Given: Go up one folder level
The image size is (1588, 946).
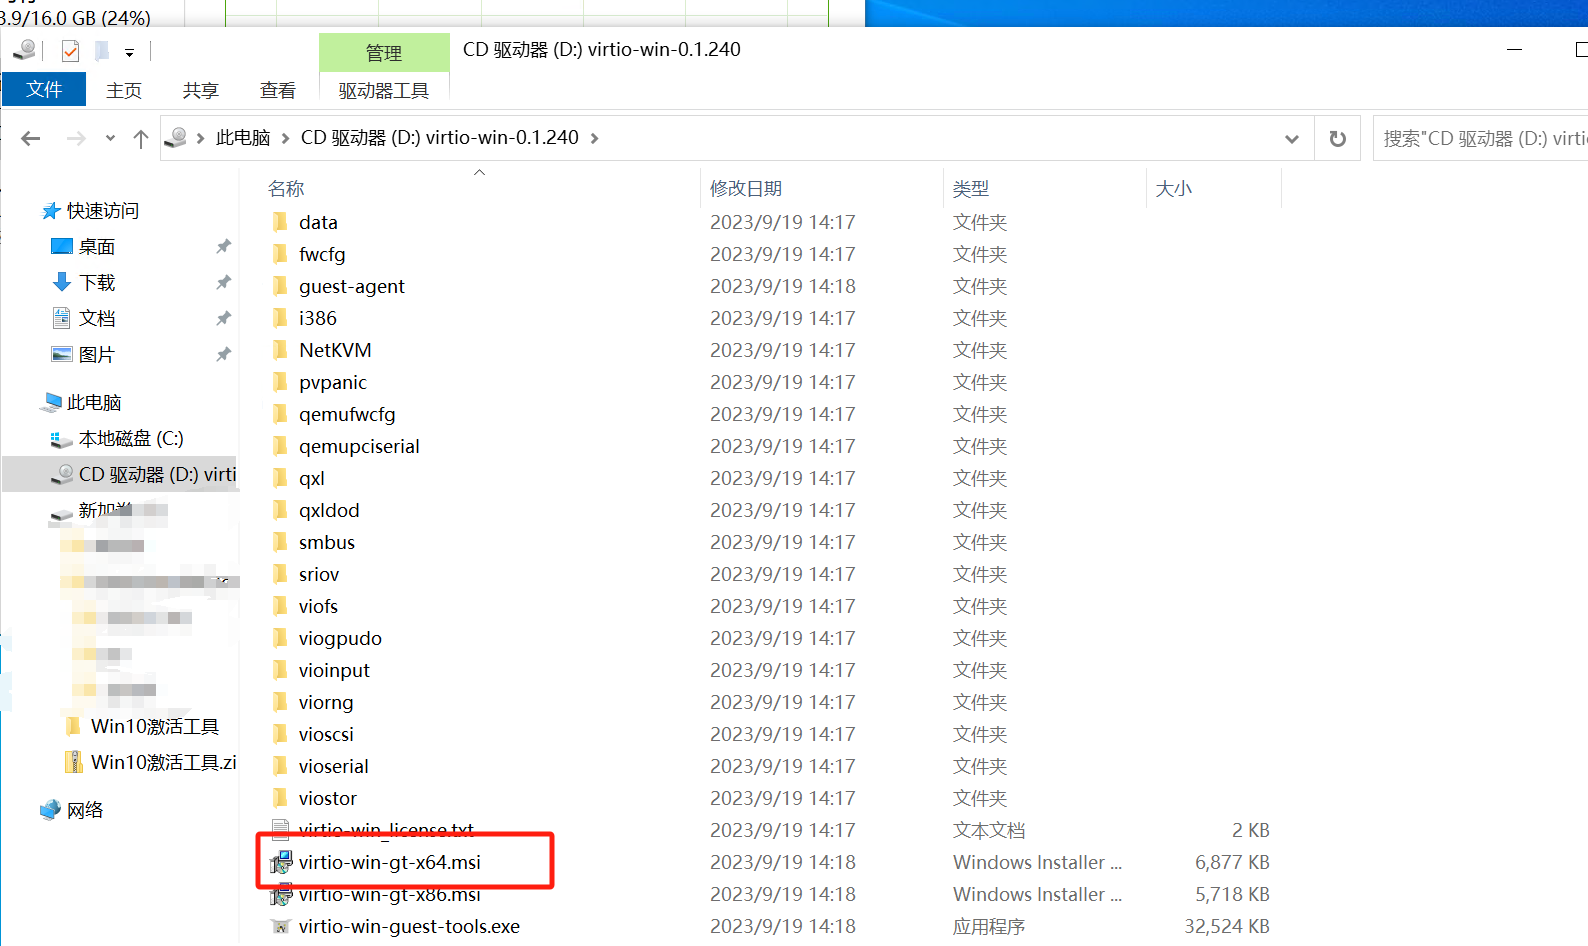Looking at the screenshot, I should pos(141,139).
